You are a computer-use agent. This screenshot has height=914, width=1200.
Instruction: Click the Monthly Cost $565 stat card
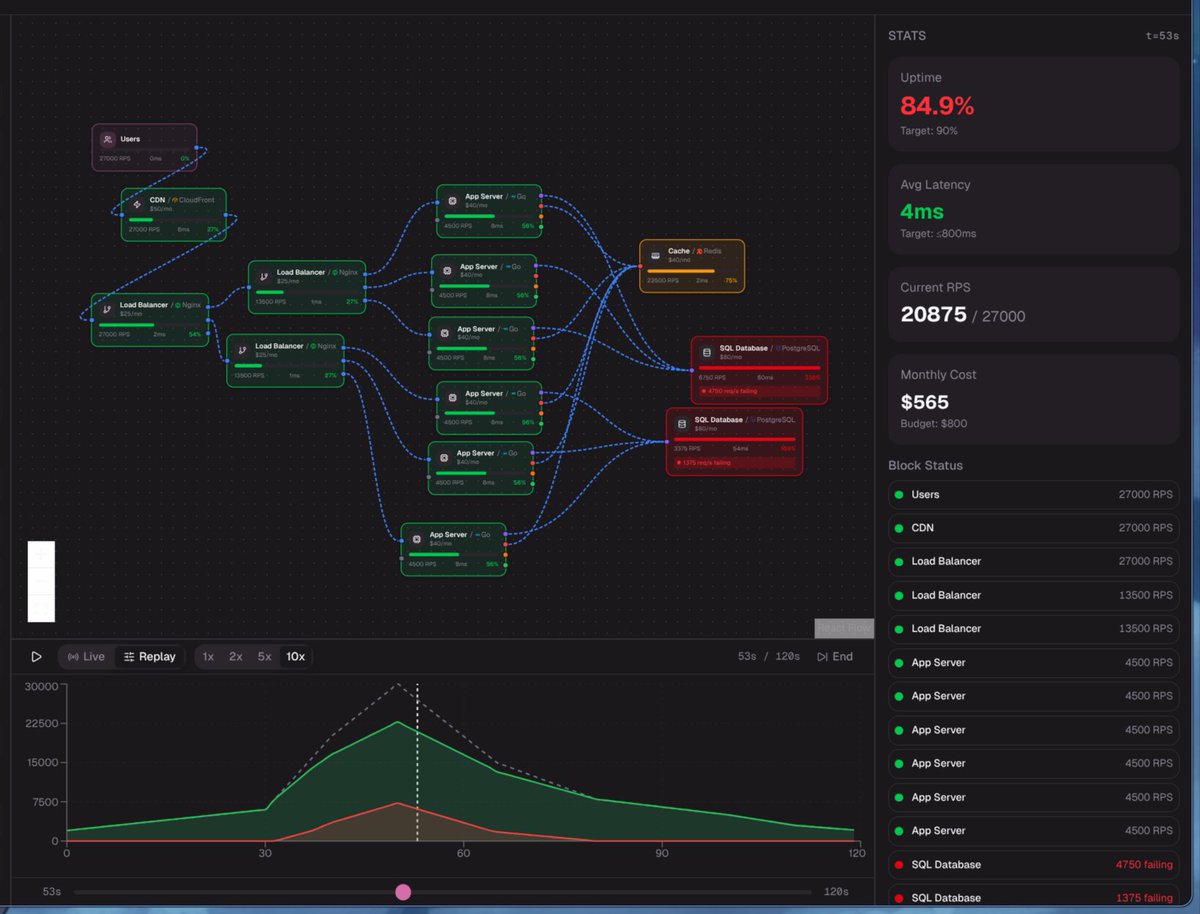[x=1033, y=400]
